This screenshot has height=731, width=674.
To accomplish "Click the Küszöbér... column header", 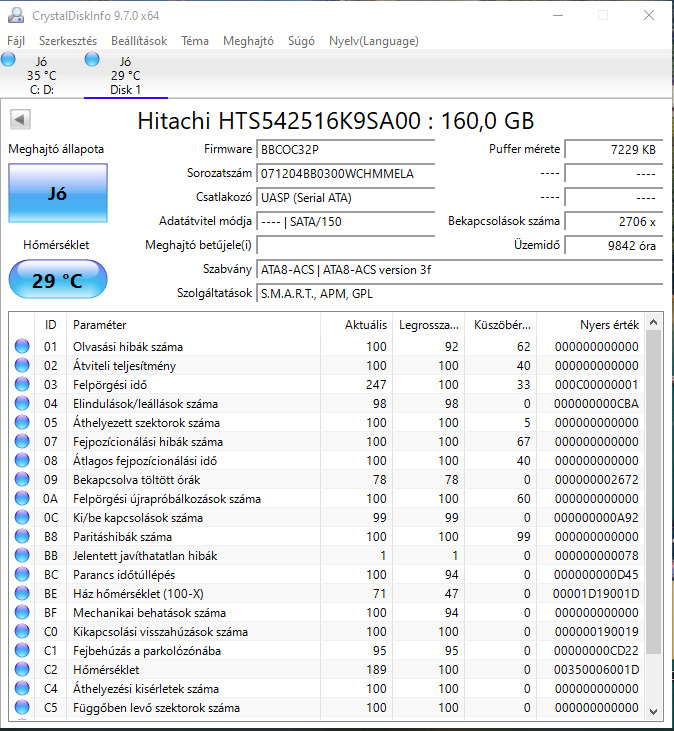I will click(501, 325).
